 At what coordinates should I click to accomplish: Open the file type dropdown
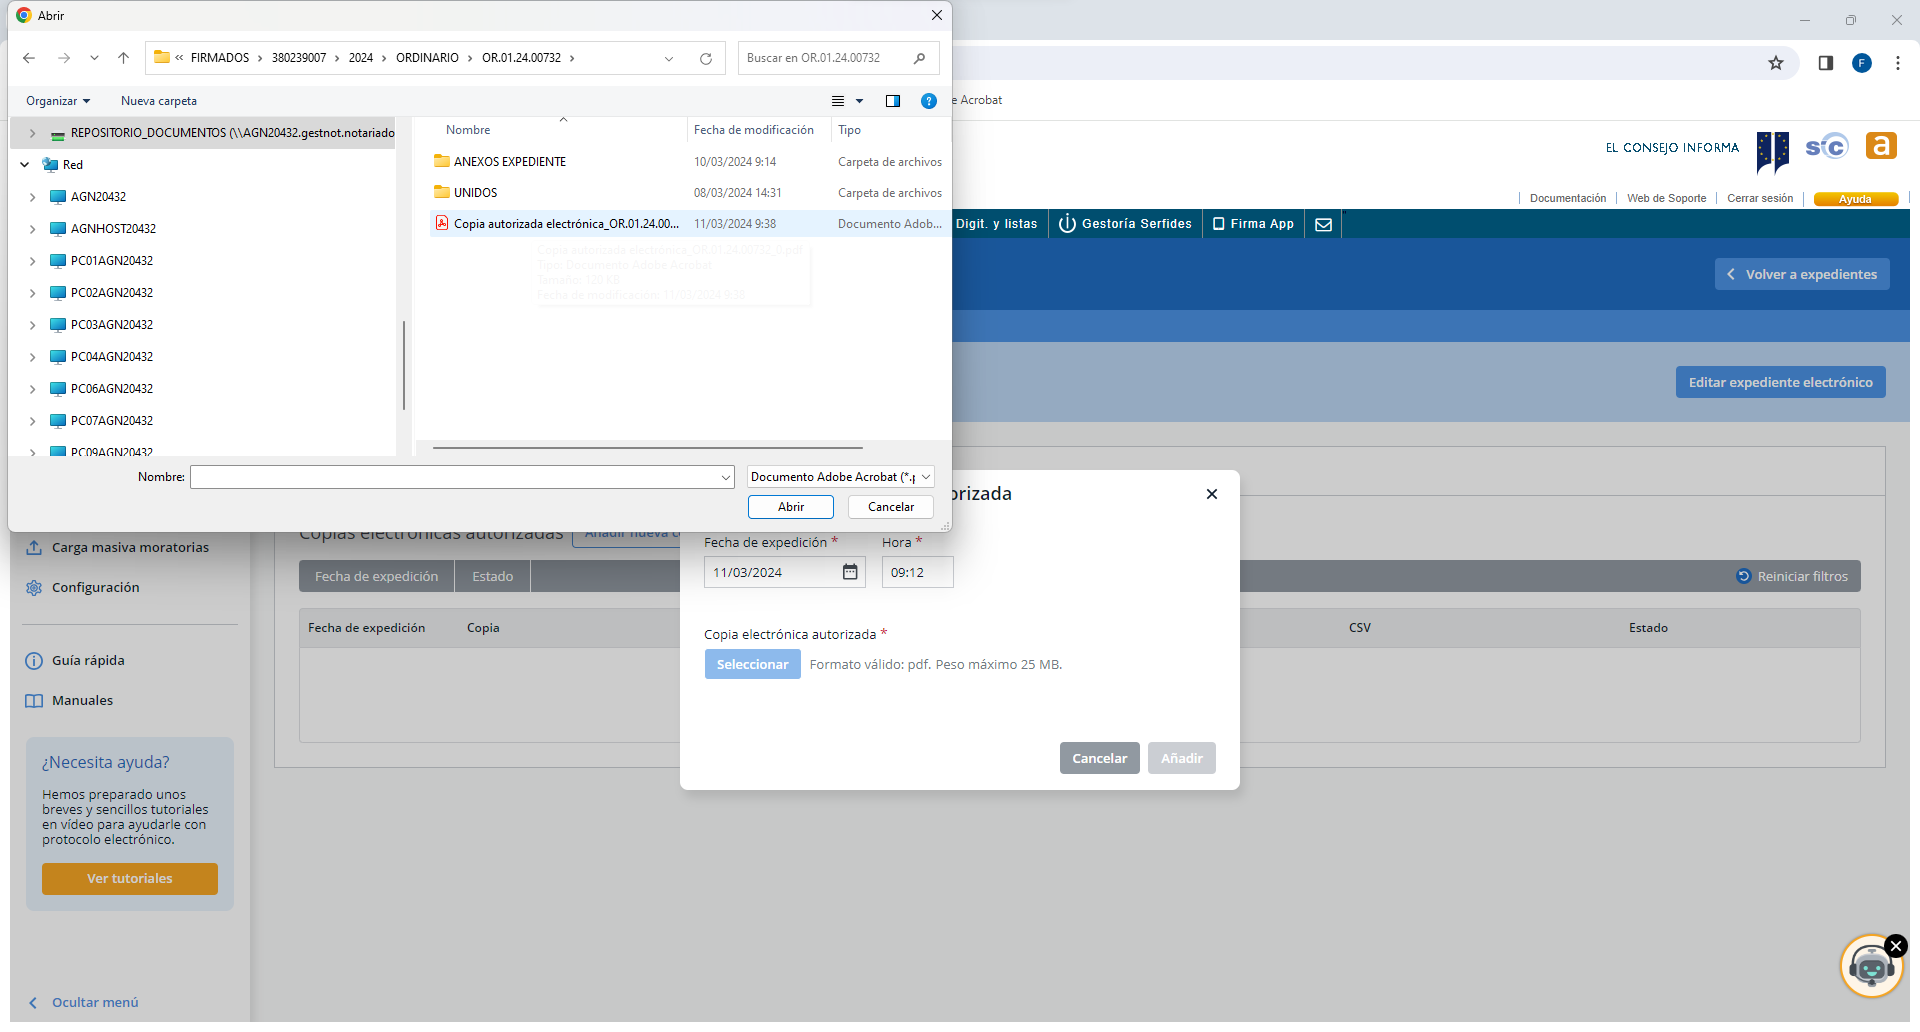click(x=840, y=477)
